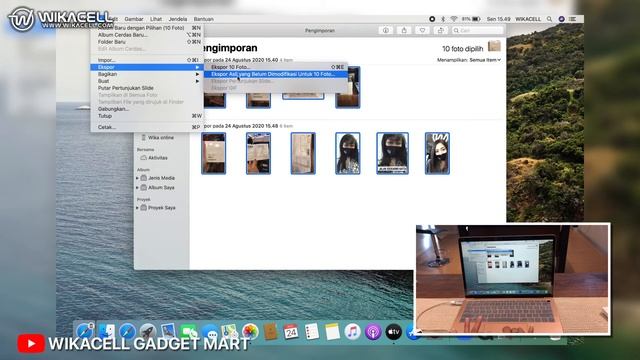This screenshot has height=360, width=640.
Task: Open the Siri icon in menu bar
Action: (x=562, y=19)
